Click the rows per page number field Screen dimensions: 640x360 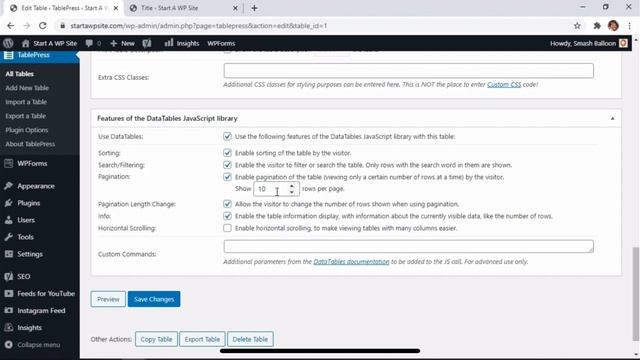coord(276,189)
